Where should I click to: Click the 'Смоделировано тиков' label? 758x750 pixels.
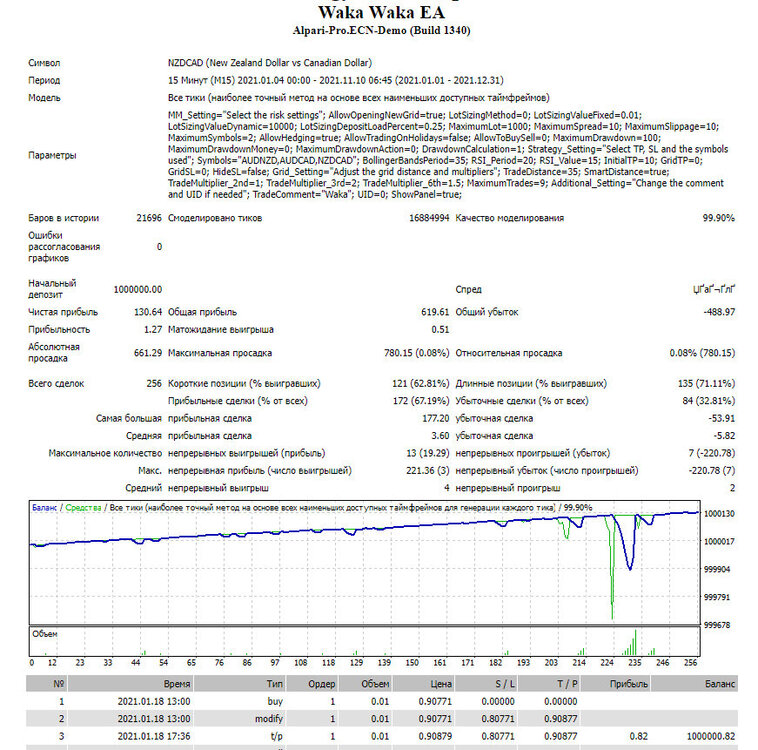(x=215, y=218)
